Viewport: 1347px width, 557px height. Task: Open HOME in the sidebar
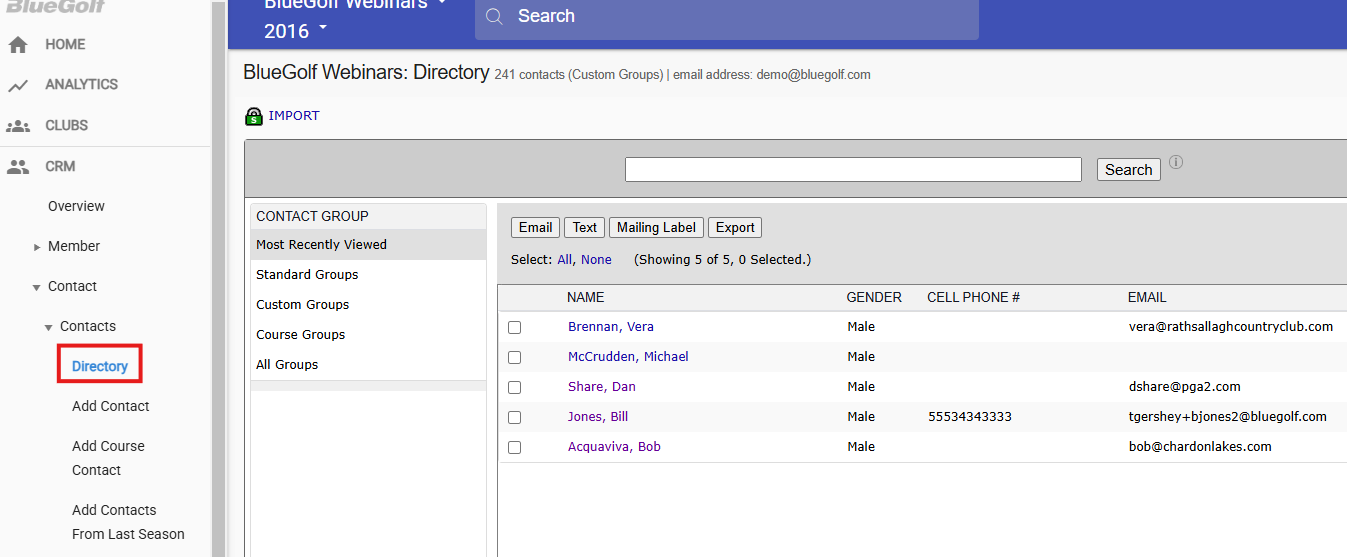click(x=65, y=45)
